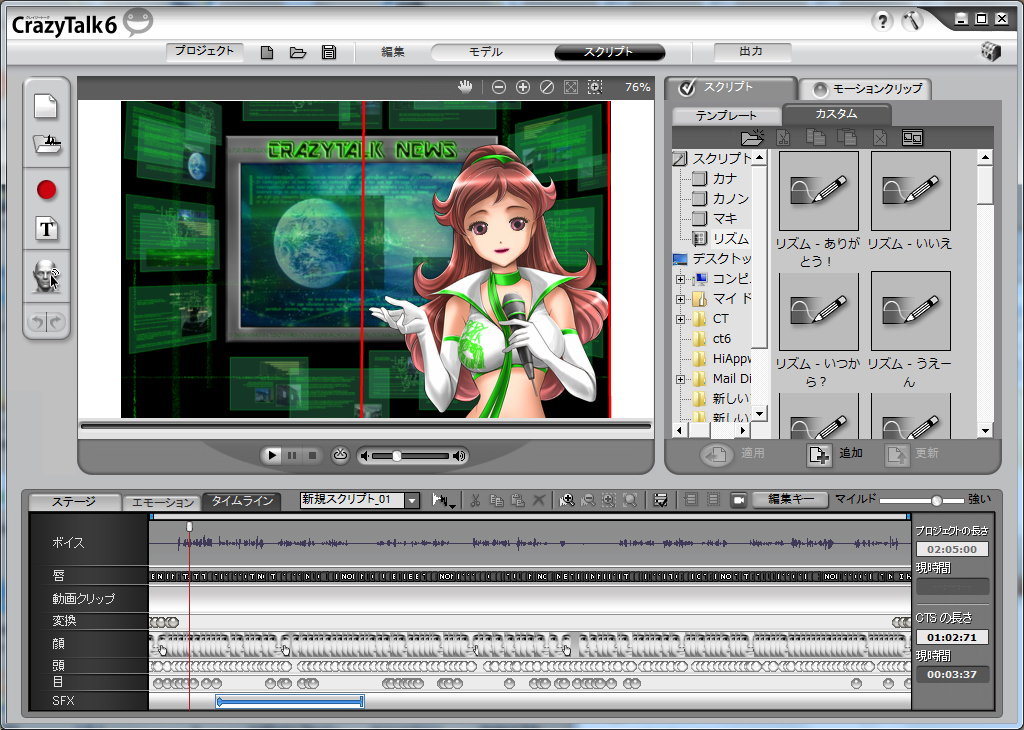This screenshot has height=730, width=1024.
Task: Click the thumbnail view icon in the content toolbar
Action: 912,137
